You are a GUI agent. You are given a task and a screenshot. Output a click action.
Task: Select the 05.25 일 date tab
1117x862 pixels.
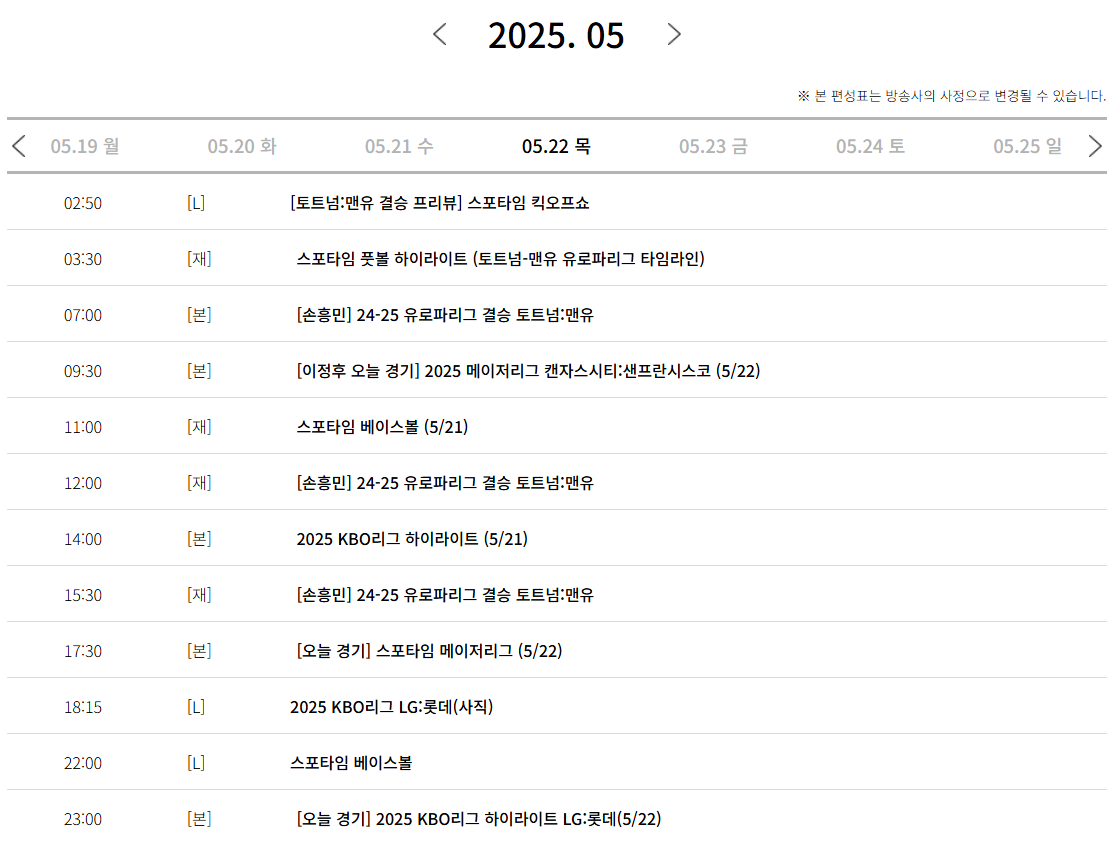1027,146
